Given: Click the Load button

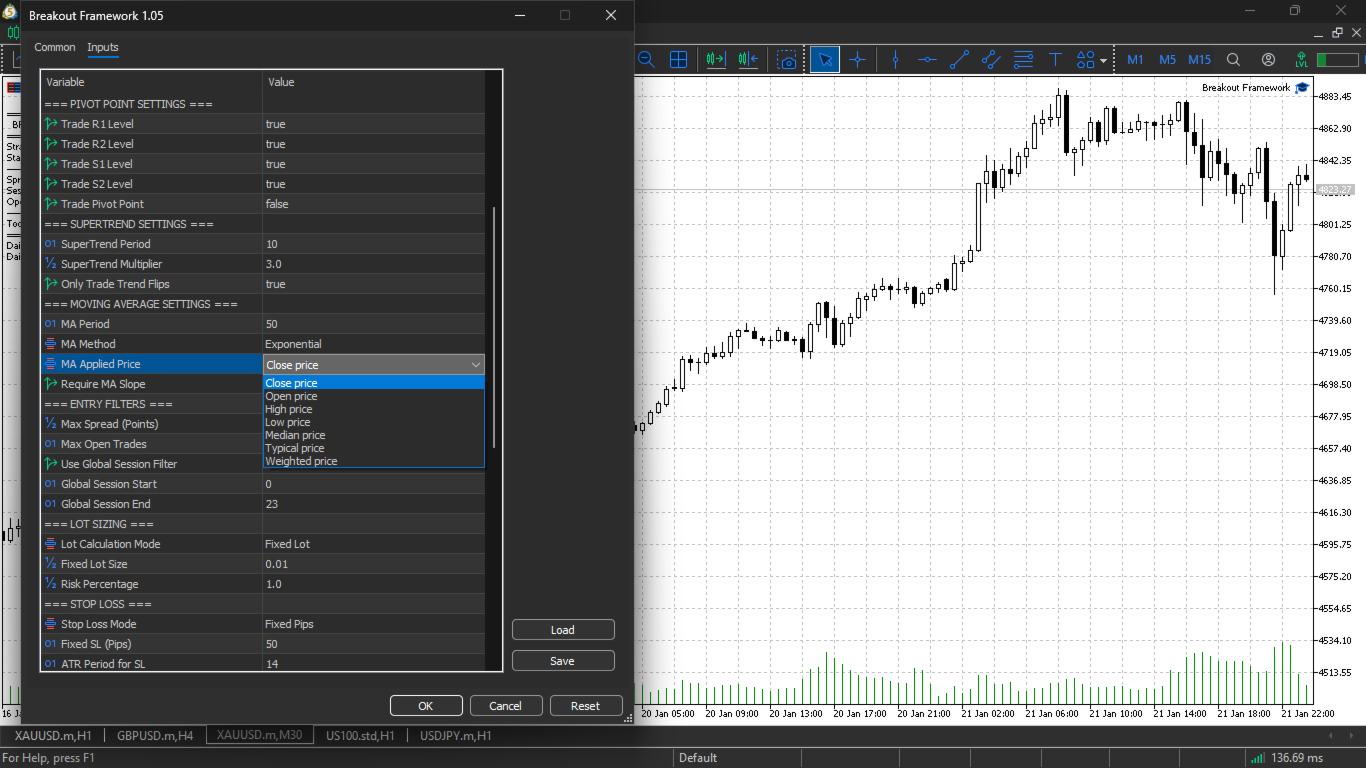Looking at the screenshot, I should point(563,630).
